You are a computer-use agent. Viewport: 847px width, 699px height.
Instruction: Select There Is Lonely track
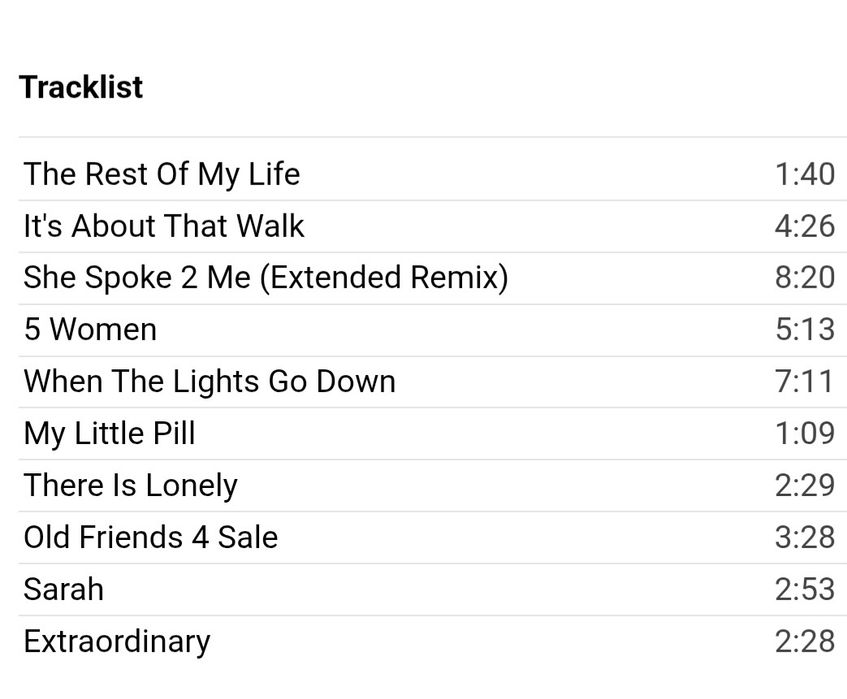(130, 485)
